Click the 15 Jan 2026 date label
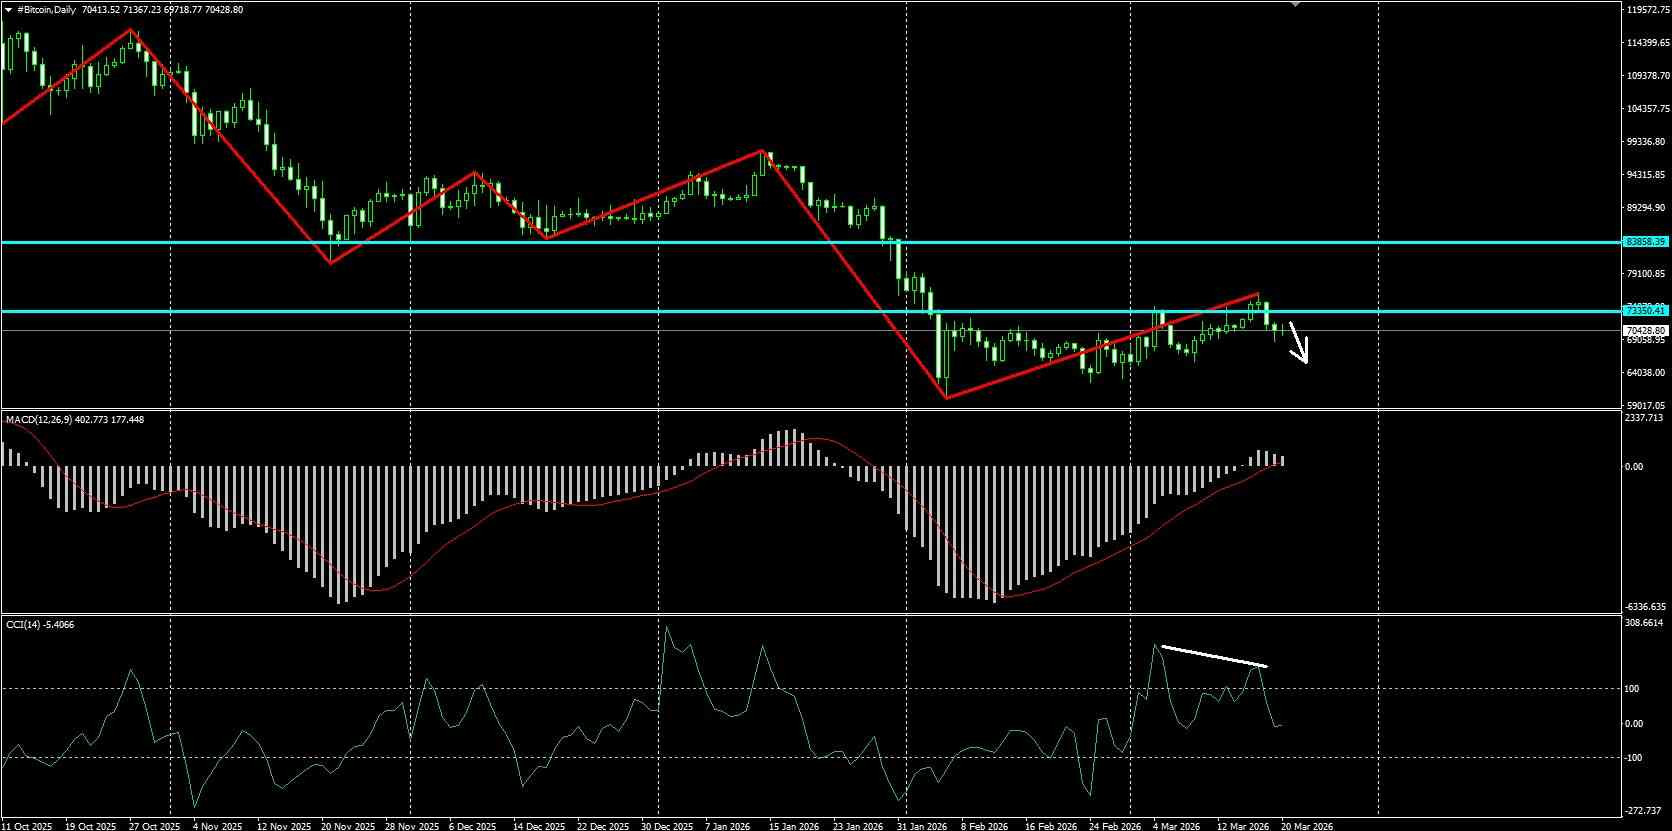The width and height of the screenshot is (1672, 831). point(794,826)
